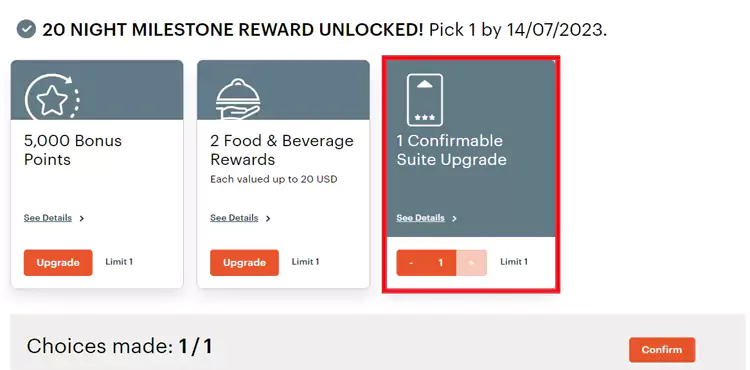Click the suite upgrade key card icon
750x370 pixels.
(x=425, y=100)
